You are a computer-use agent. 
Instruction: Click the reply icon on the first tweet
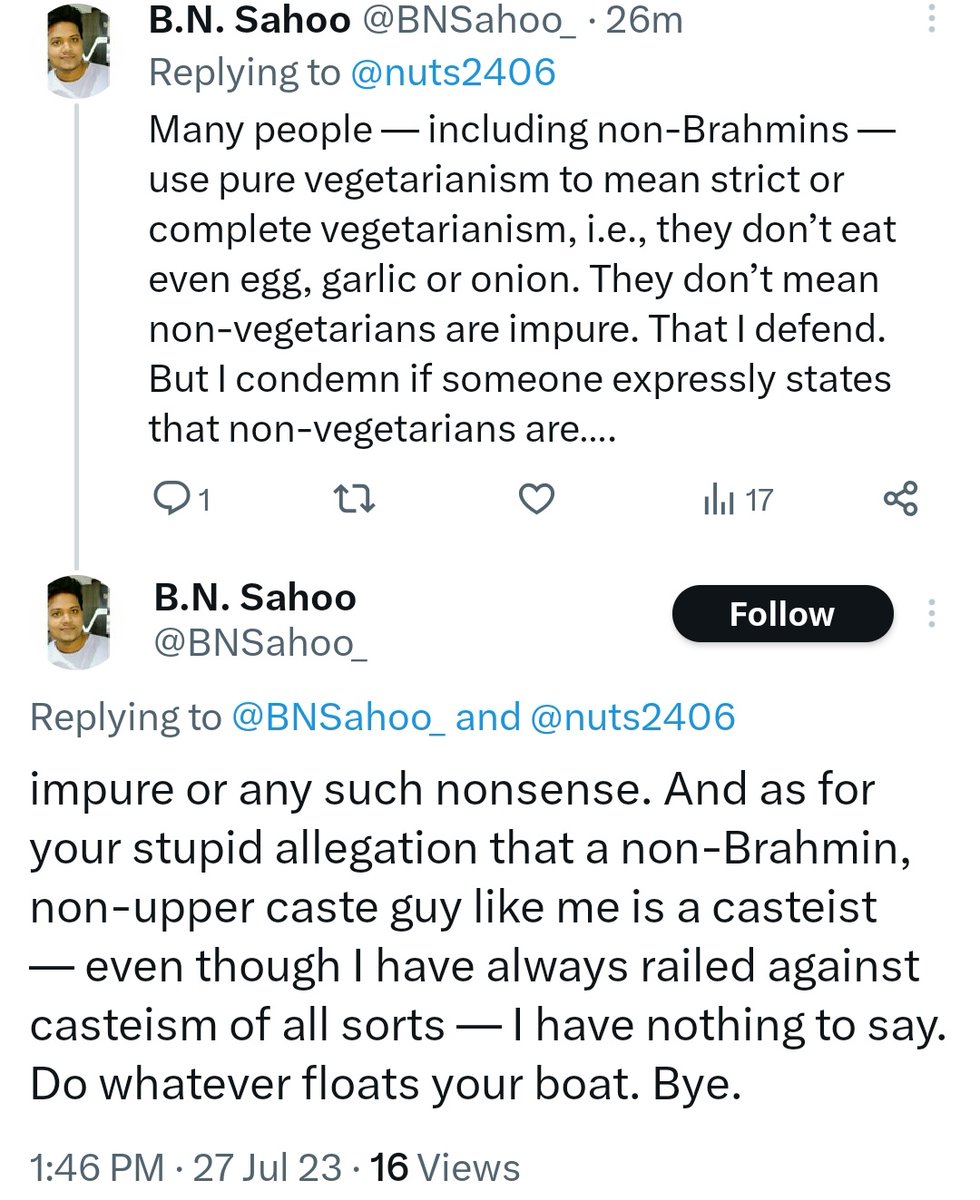171,498
